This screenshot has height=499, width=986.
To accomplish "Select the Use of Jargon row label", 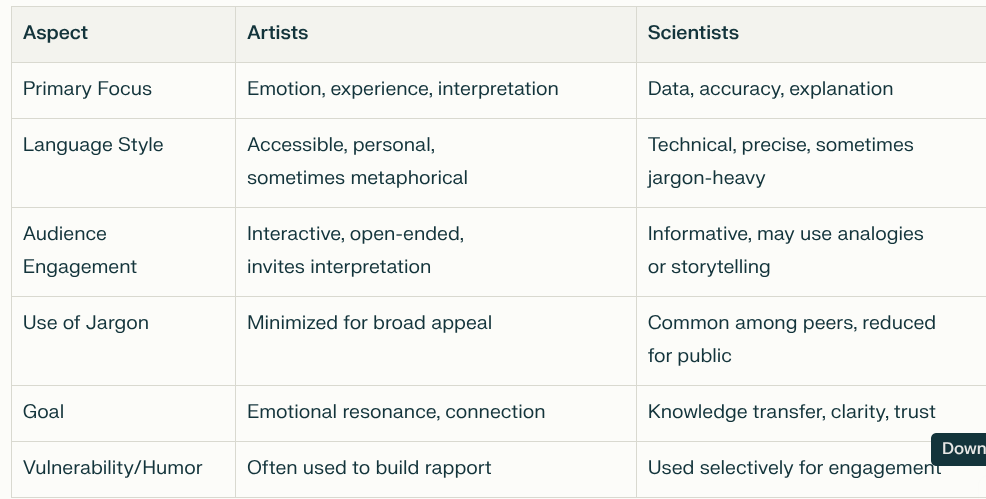I will click(86, 323).
